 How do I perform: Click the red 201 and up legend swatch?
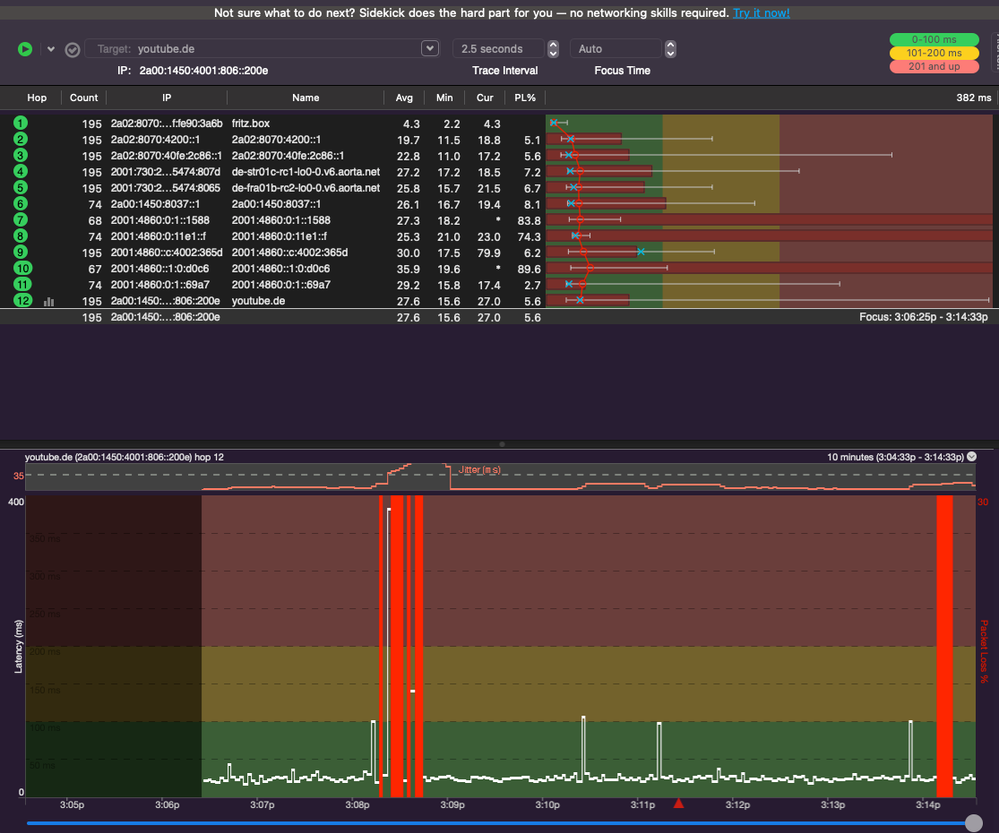pyautogui.click(x=933, y=67)
